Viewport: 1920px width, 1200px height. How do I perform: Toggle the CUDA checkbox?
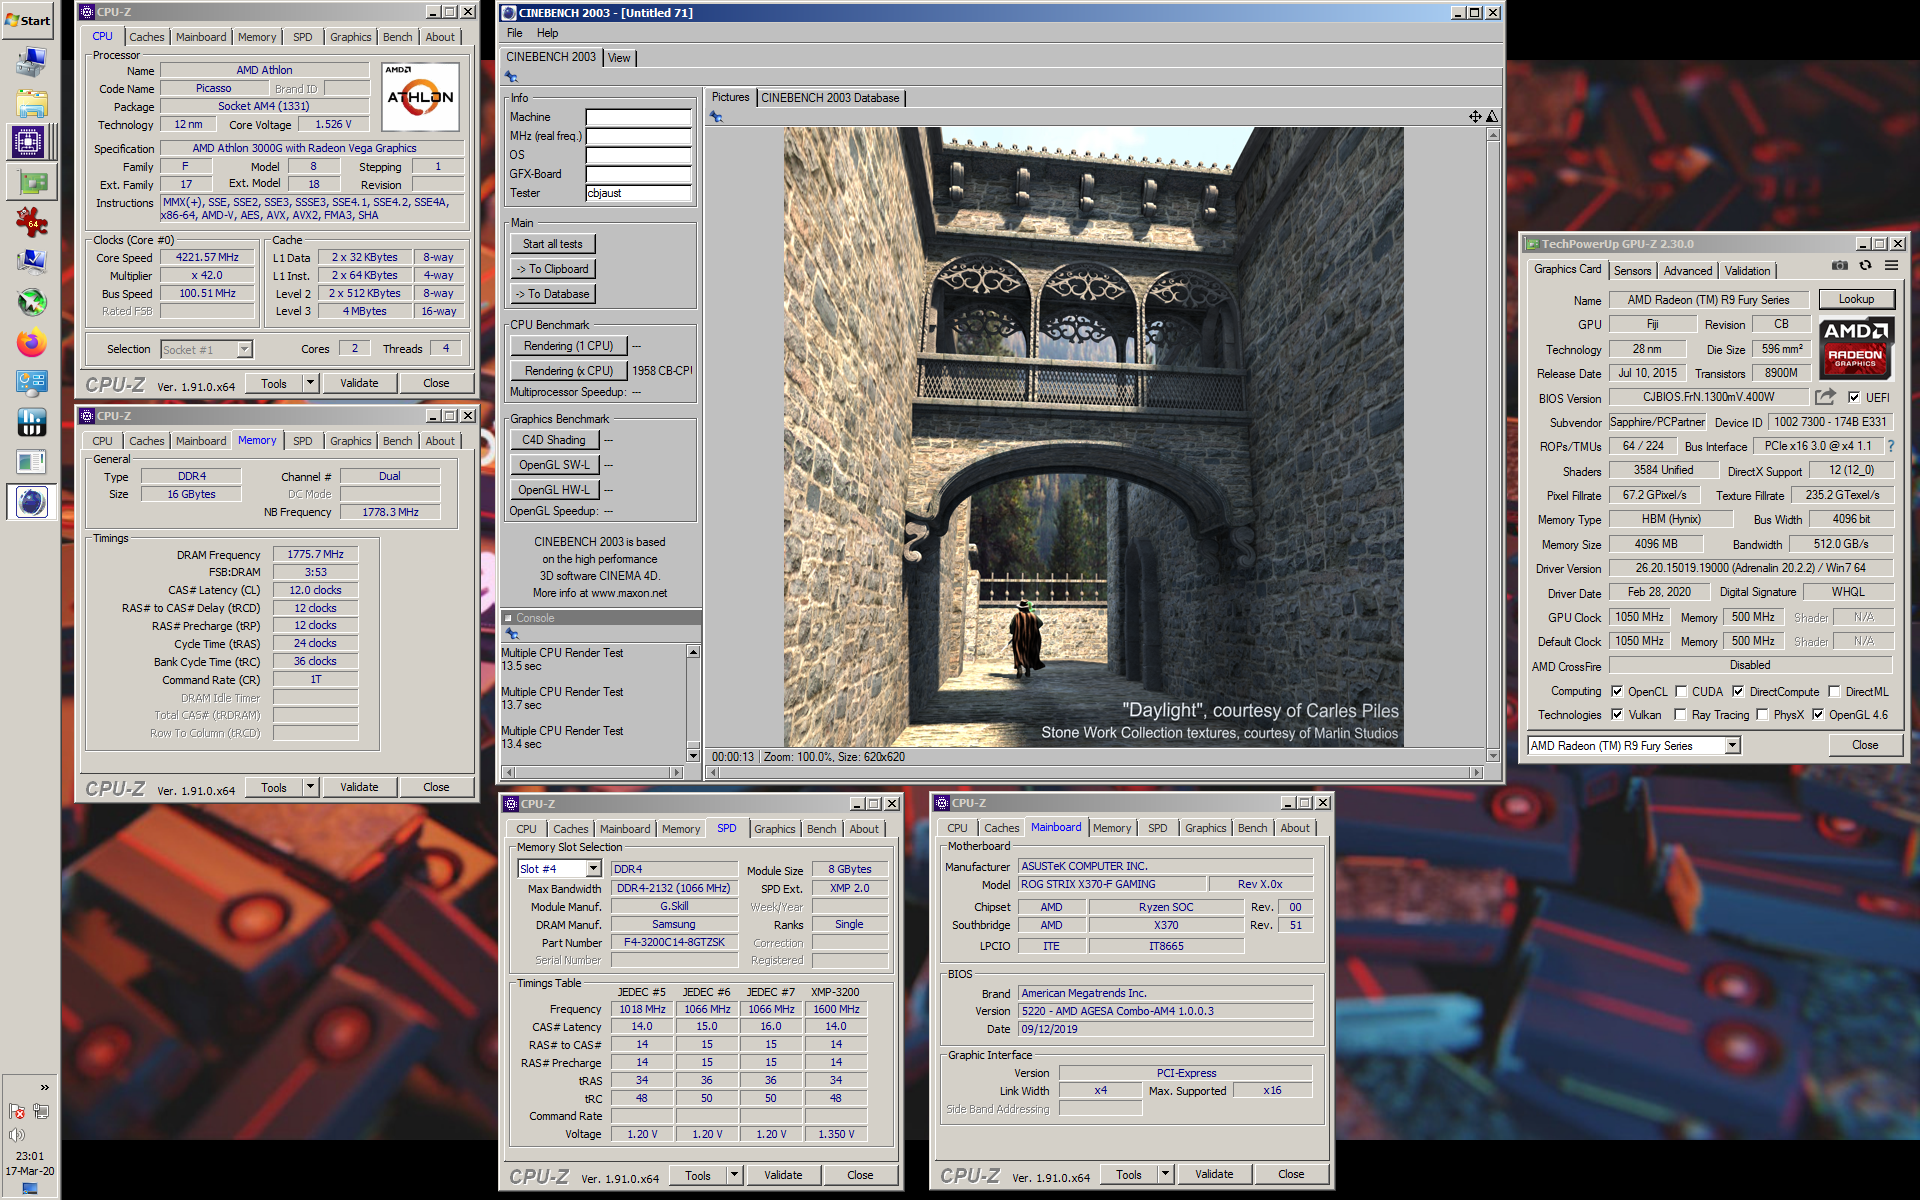pos(1681,691)
